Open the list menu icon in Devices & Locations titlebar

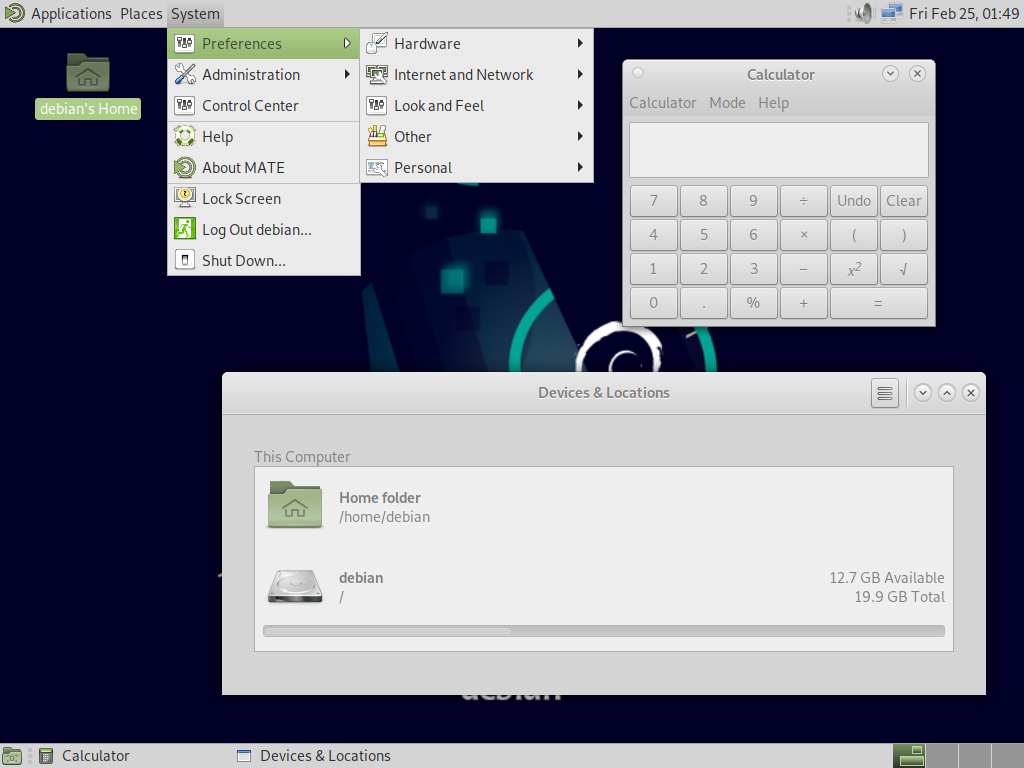[884, 392]
